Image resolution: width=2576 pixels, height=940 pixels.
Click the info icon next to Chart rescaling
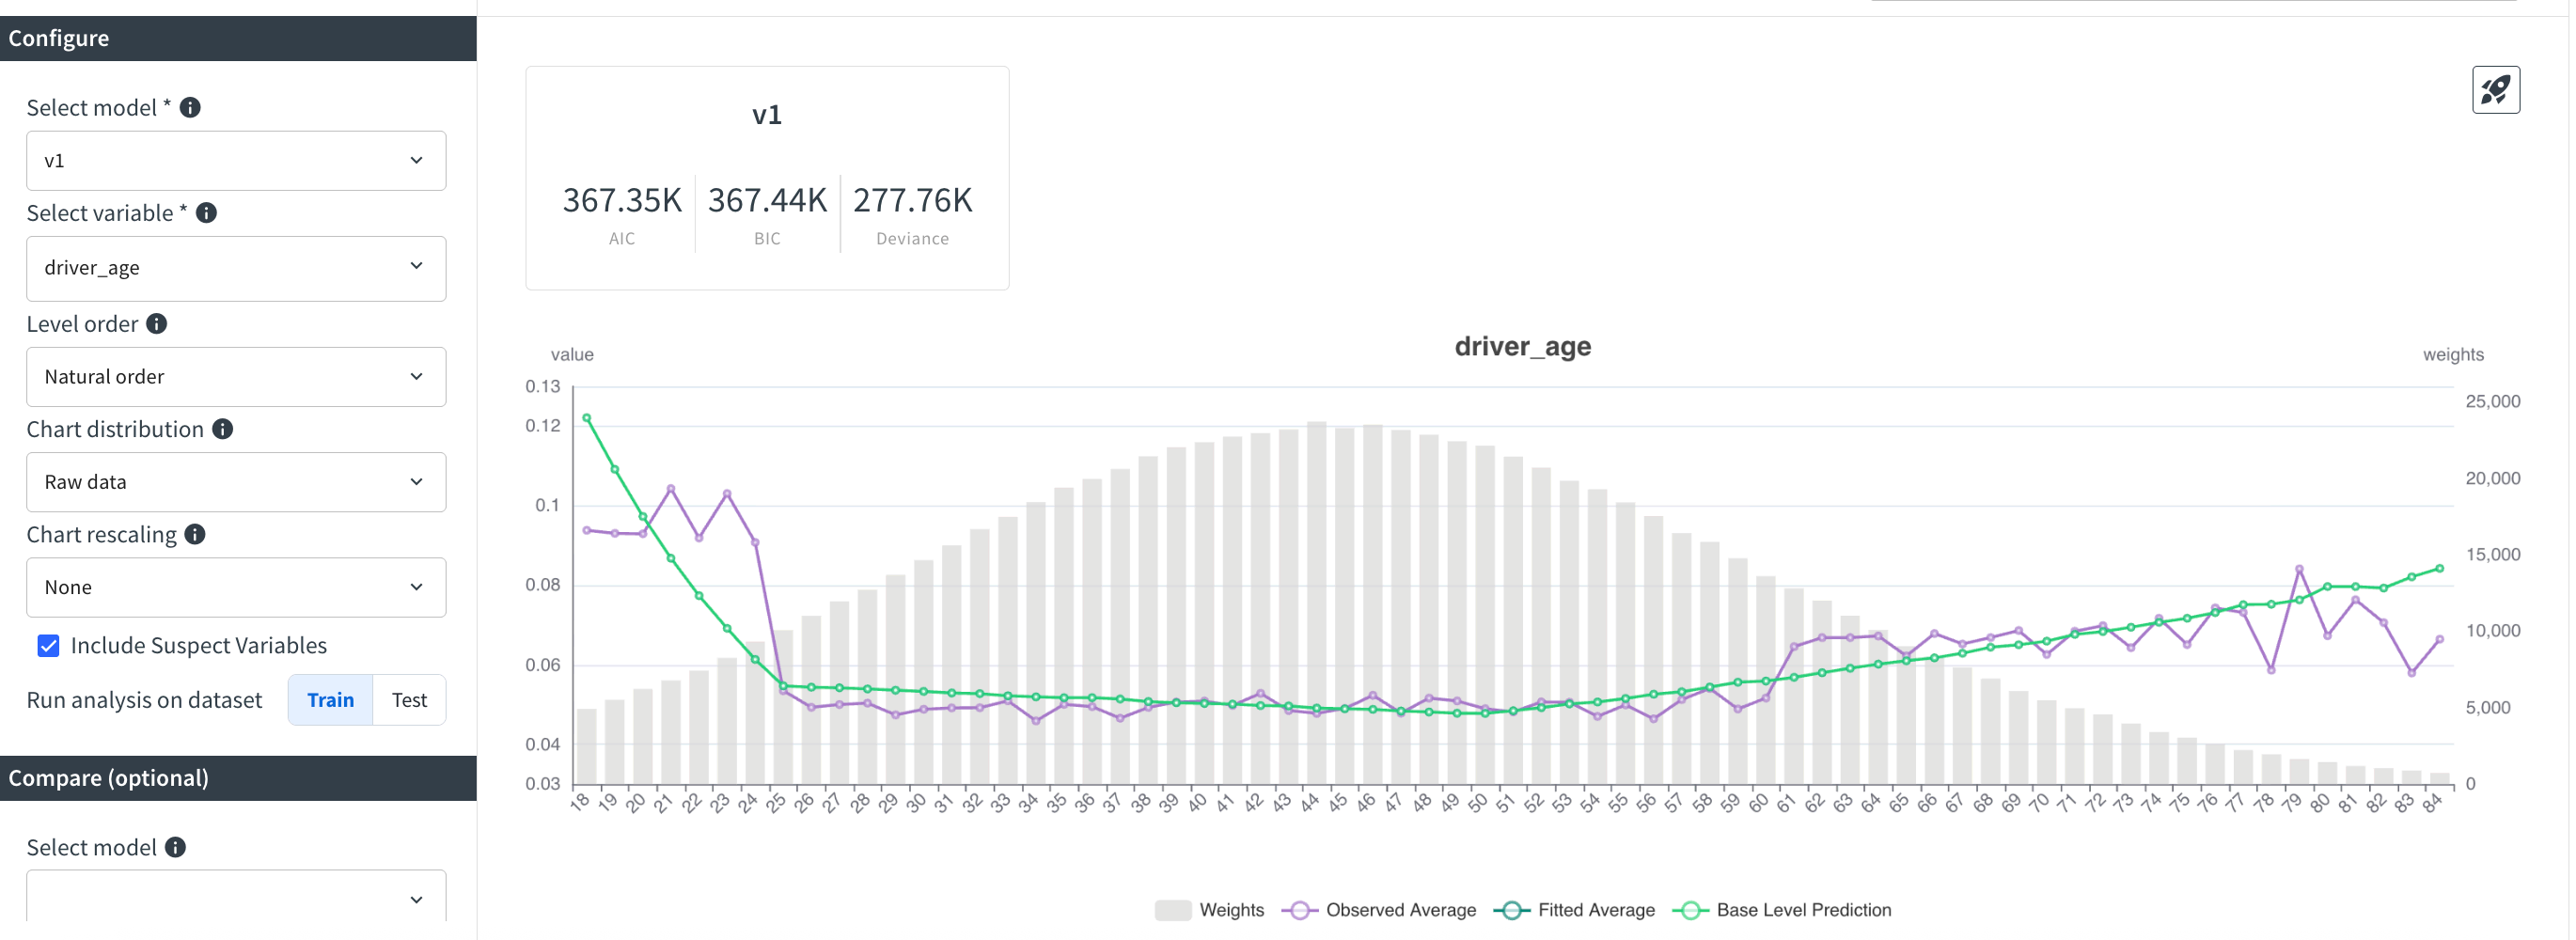click(195, 533)
